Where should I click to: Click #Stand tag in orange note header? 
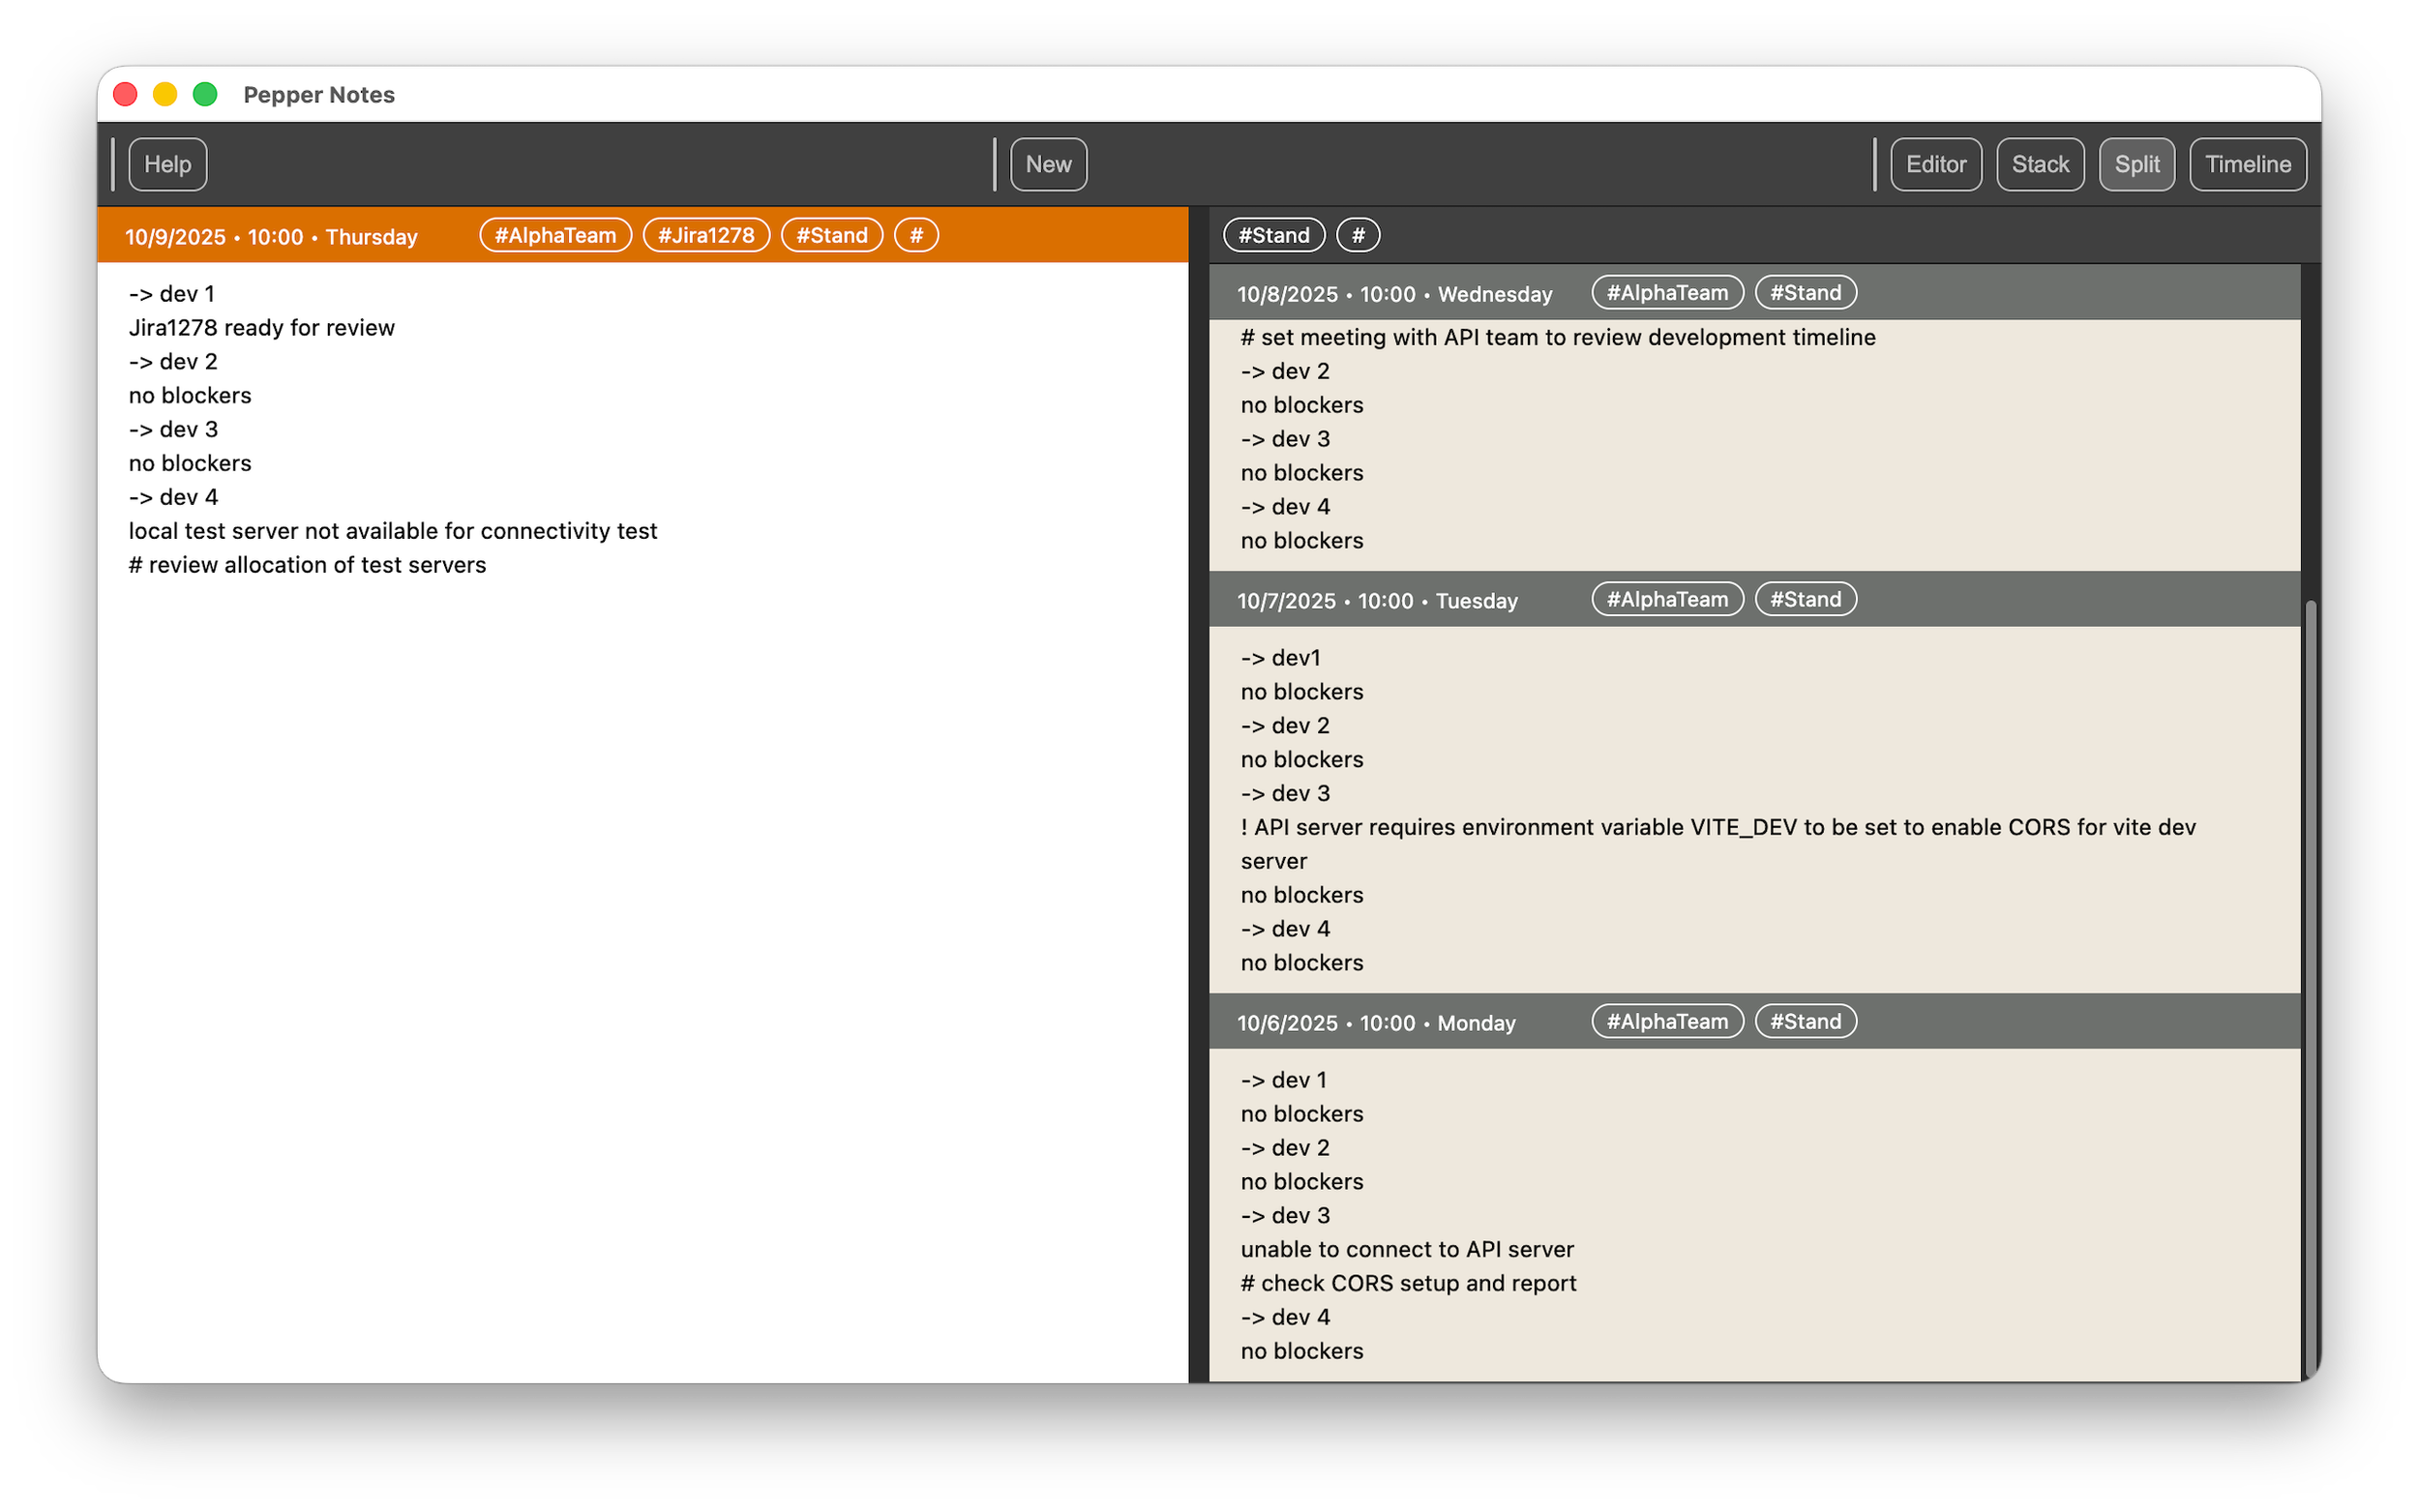(x=831, y=235)
